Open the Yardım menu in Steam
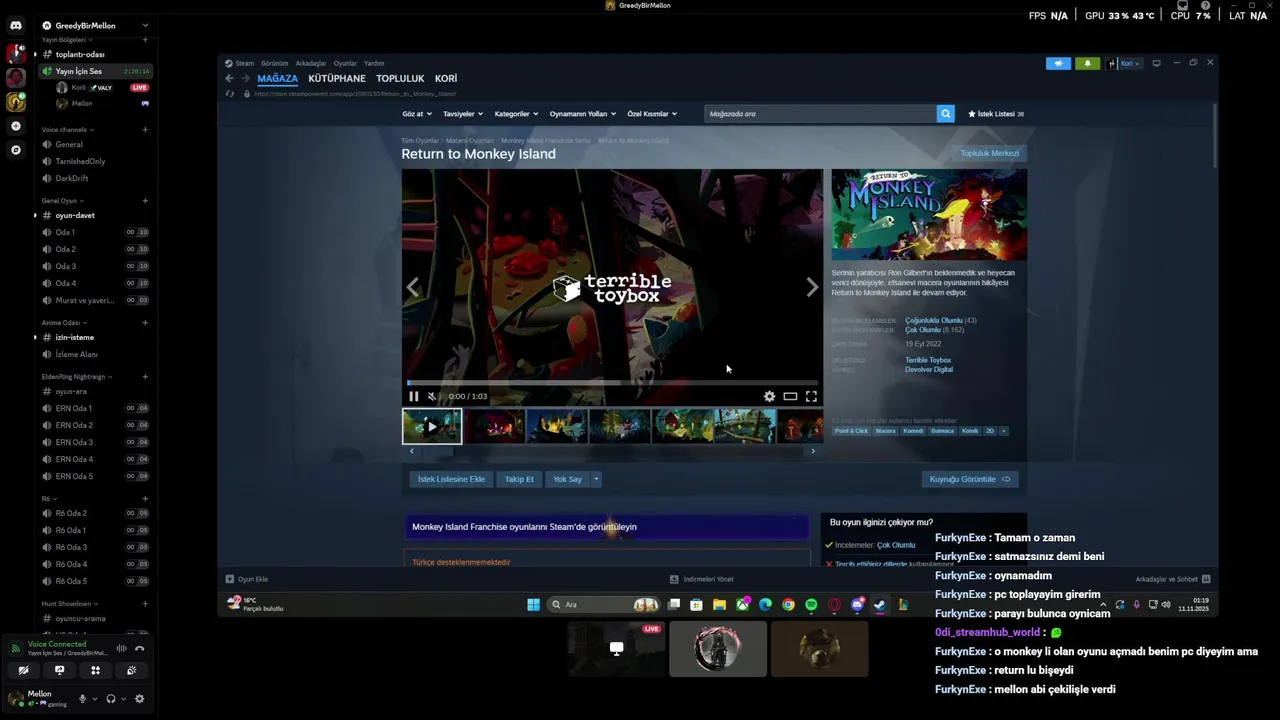 pos(373,63)
